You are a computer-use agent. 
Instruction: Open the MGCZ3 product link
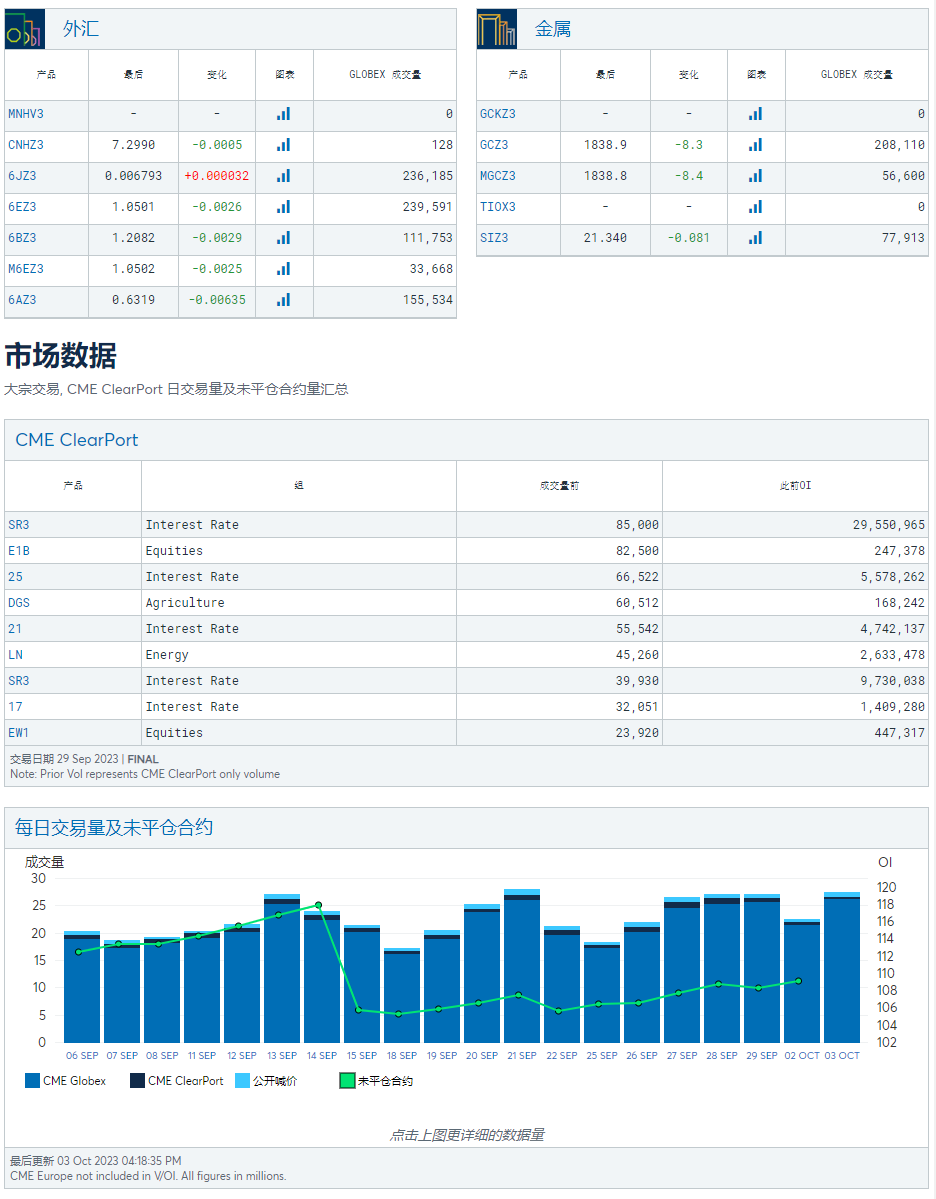click(x=498, y=176)
